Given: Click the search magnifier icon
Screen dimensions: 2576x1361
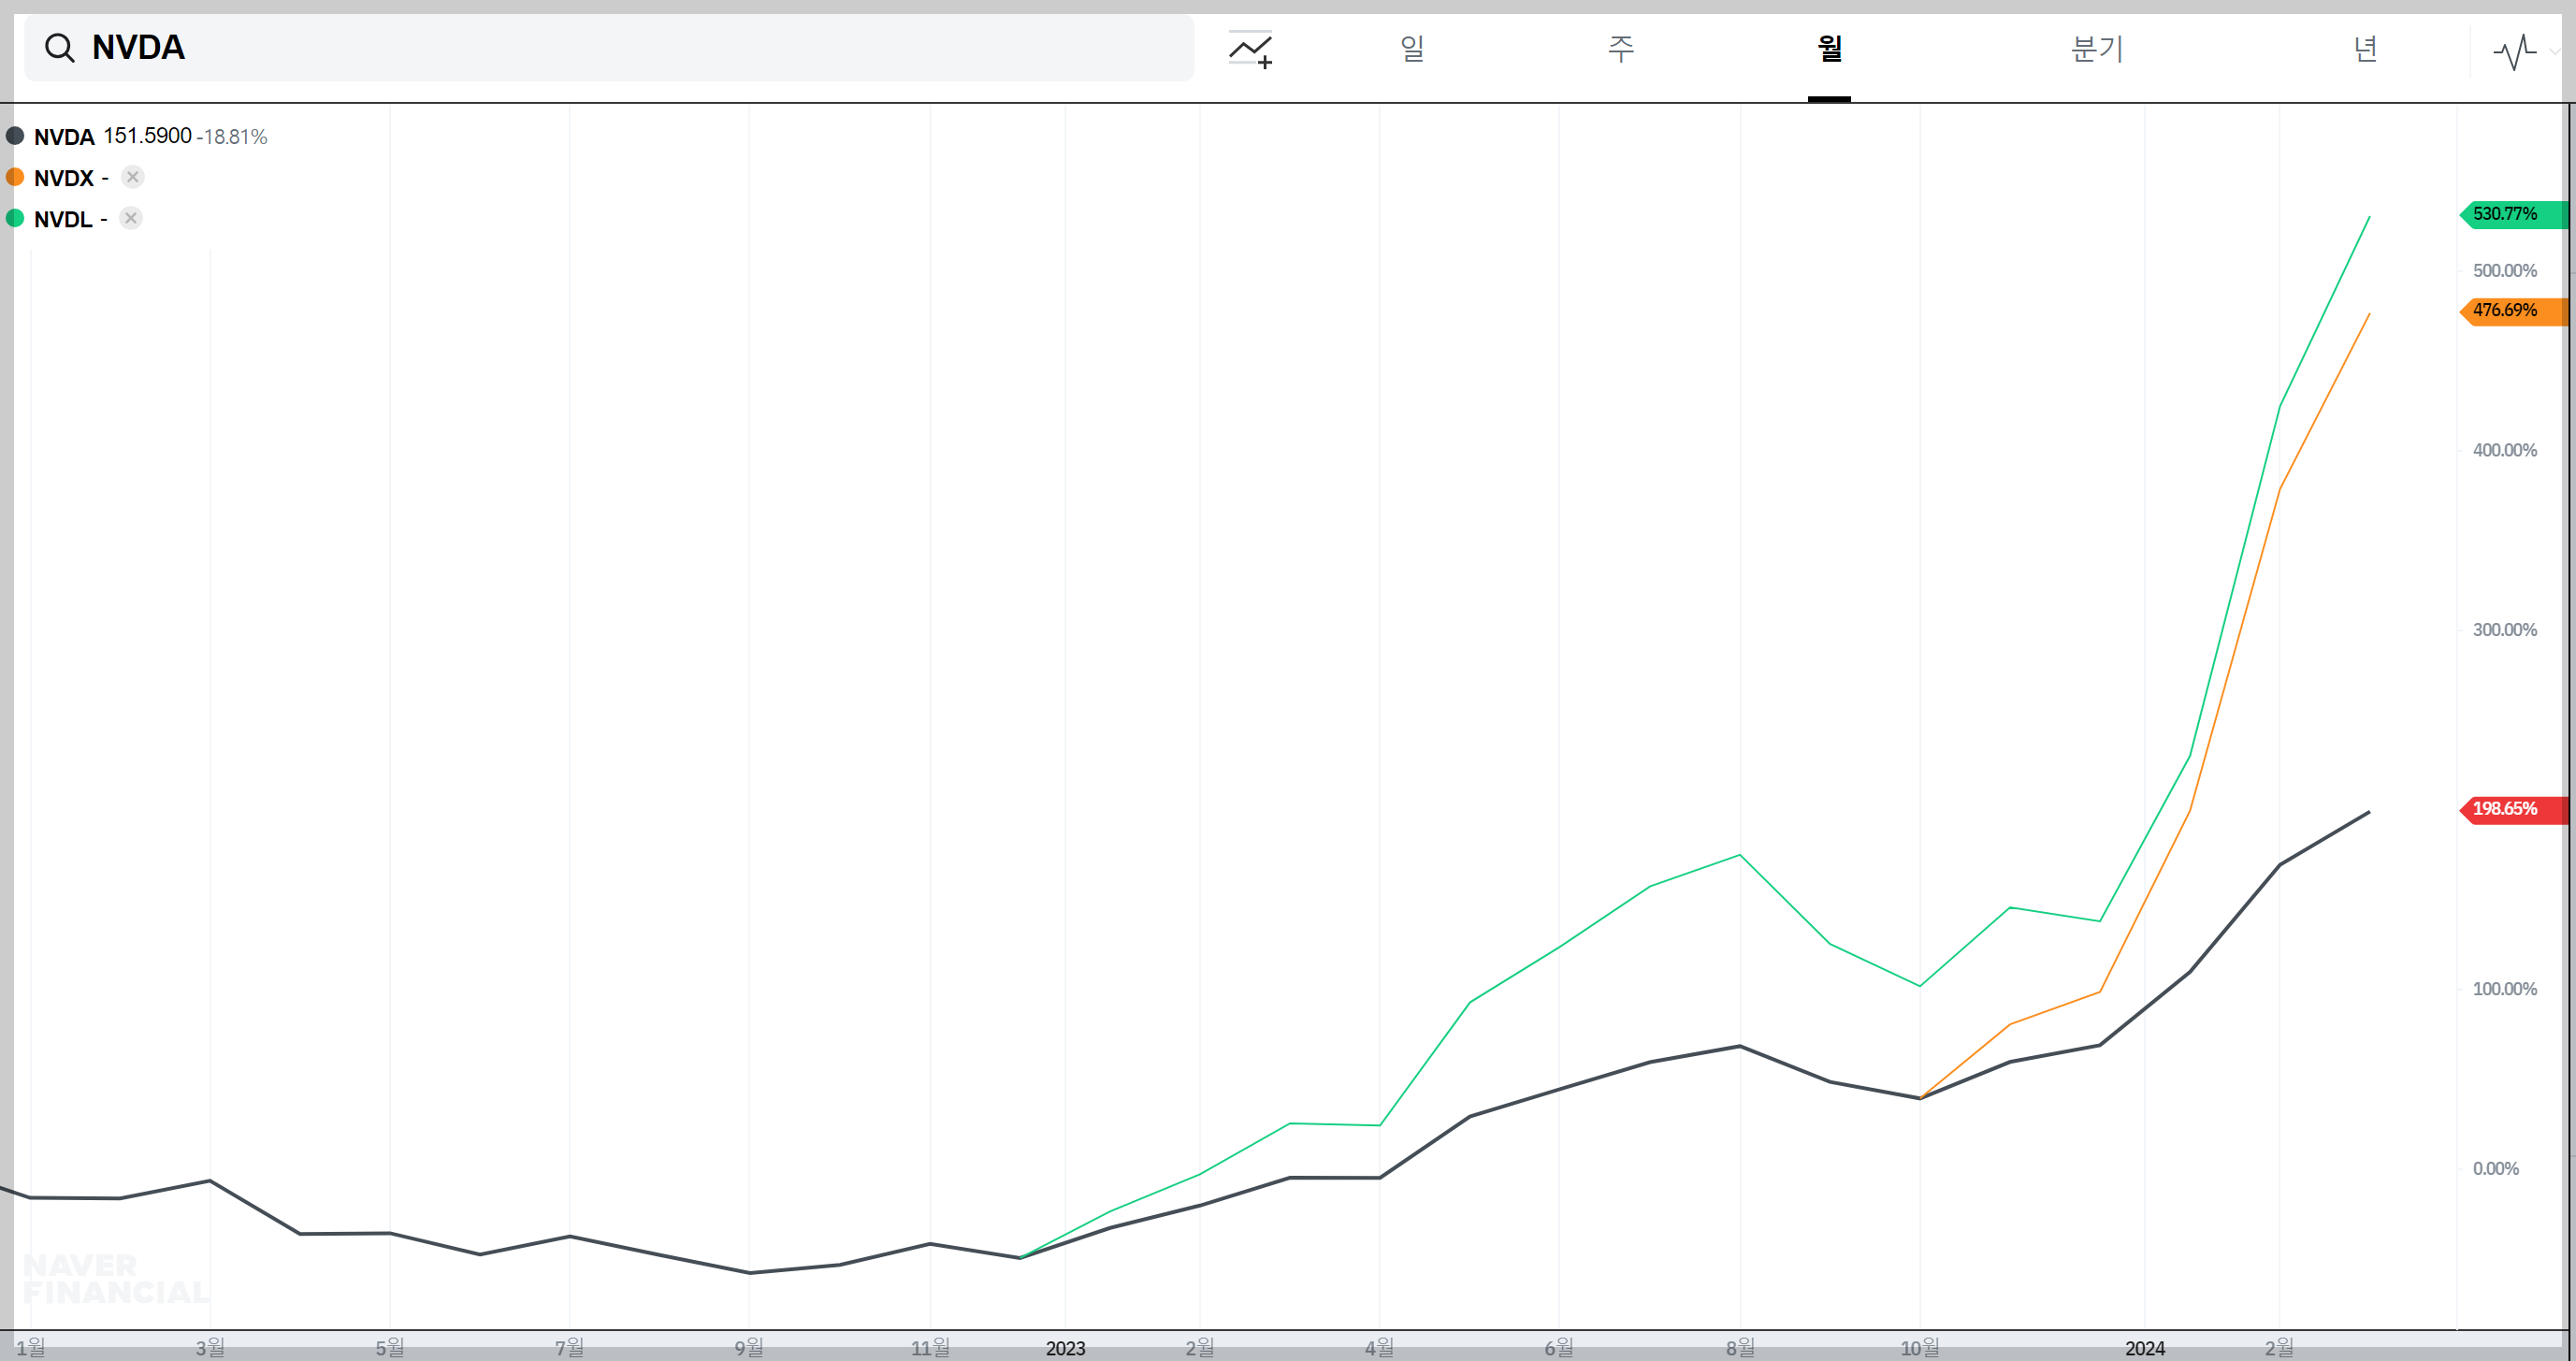Looking at the screenshot, I should 60,48.
